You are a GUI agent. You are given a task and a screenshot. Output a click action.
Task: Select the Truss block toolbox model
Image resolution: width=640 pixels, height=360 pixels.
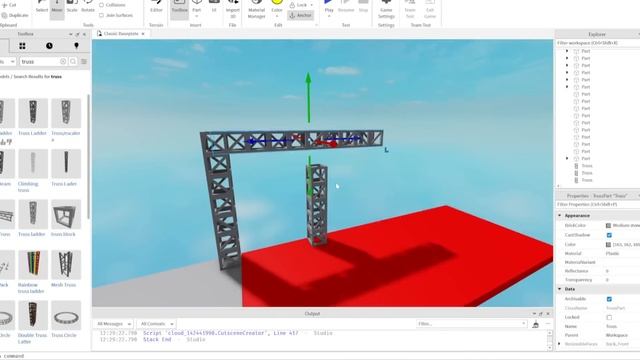point(66,218)
